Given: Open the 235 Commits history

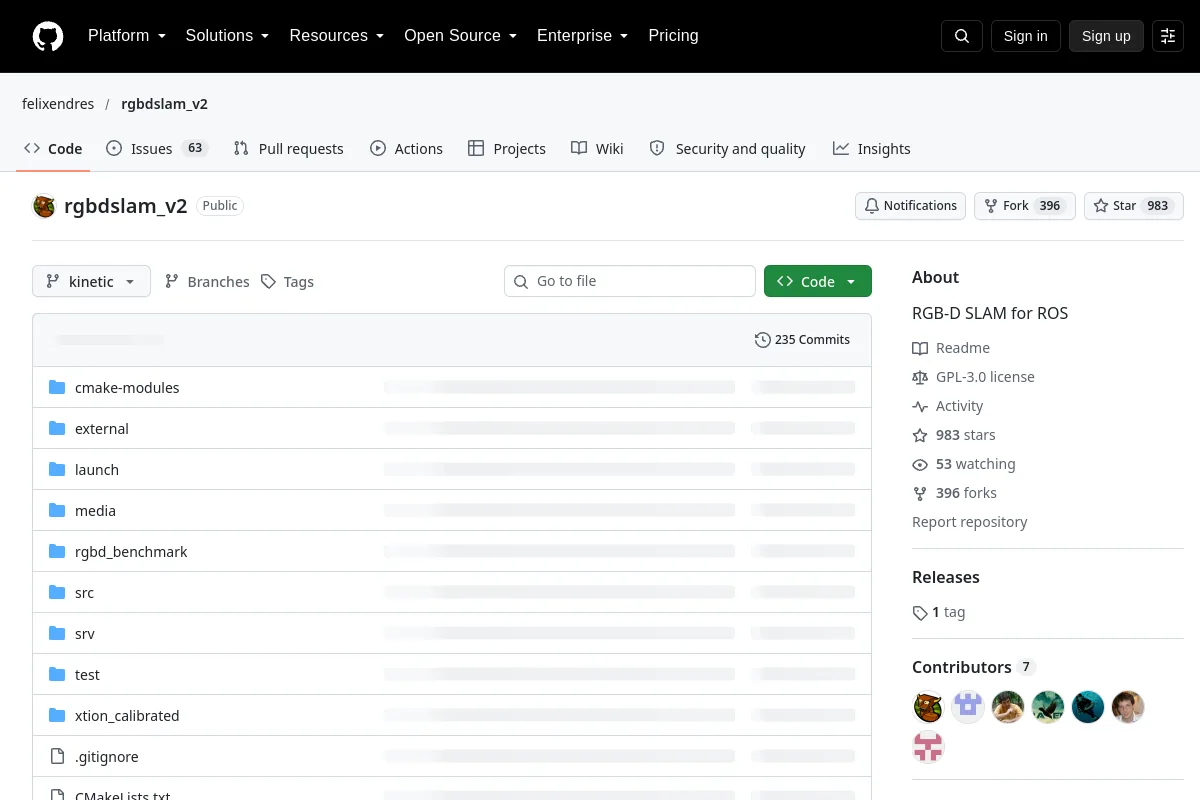Looking at the screenshot, I should click(802, 340).
